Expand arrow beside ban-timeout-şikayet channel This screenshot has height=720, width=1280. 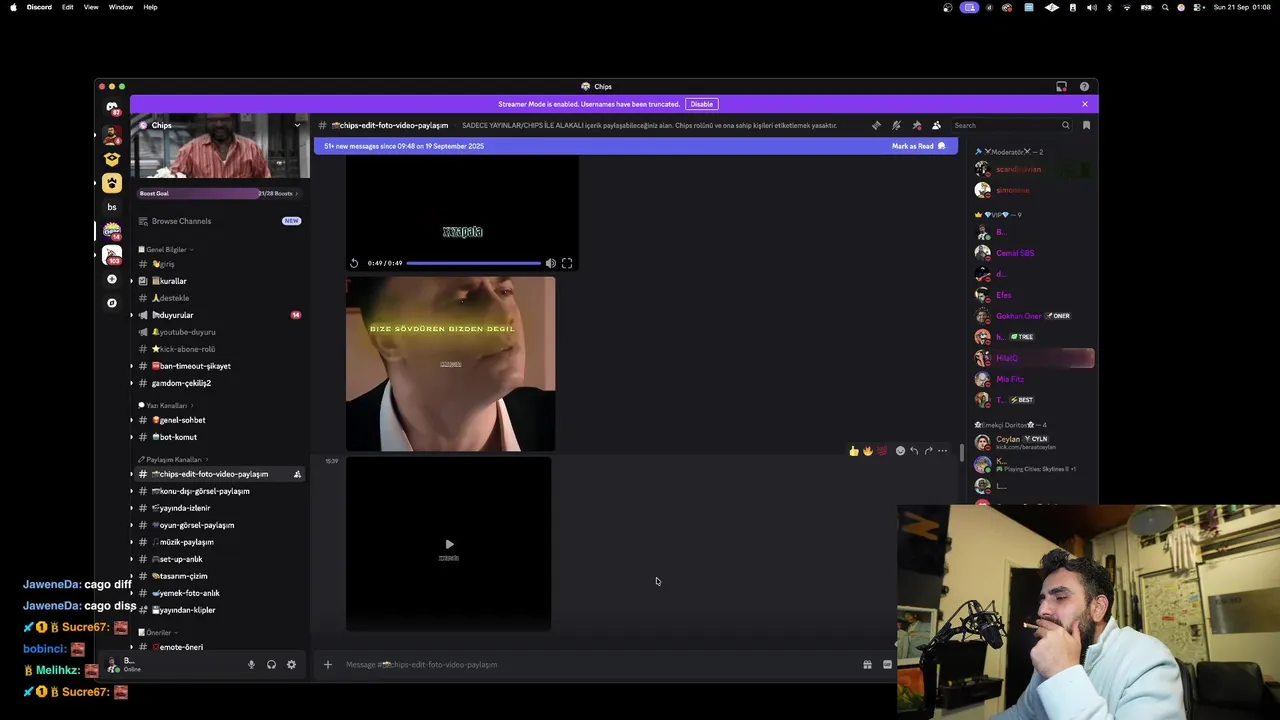point(131,366)
